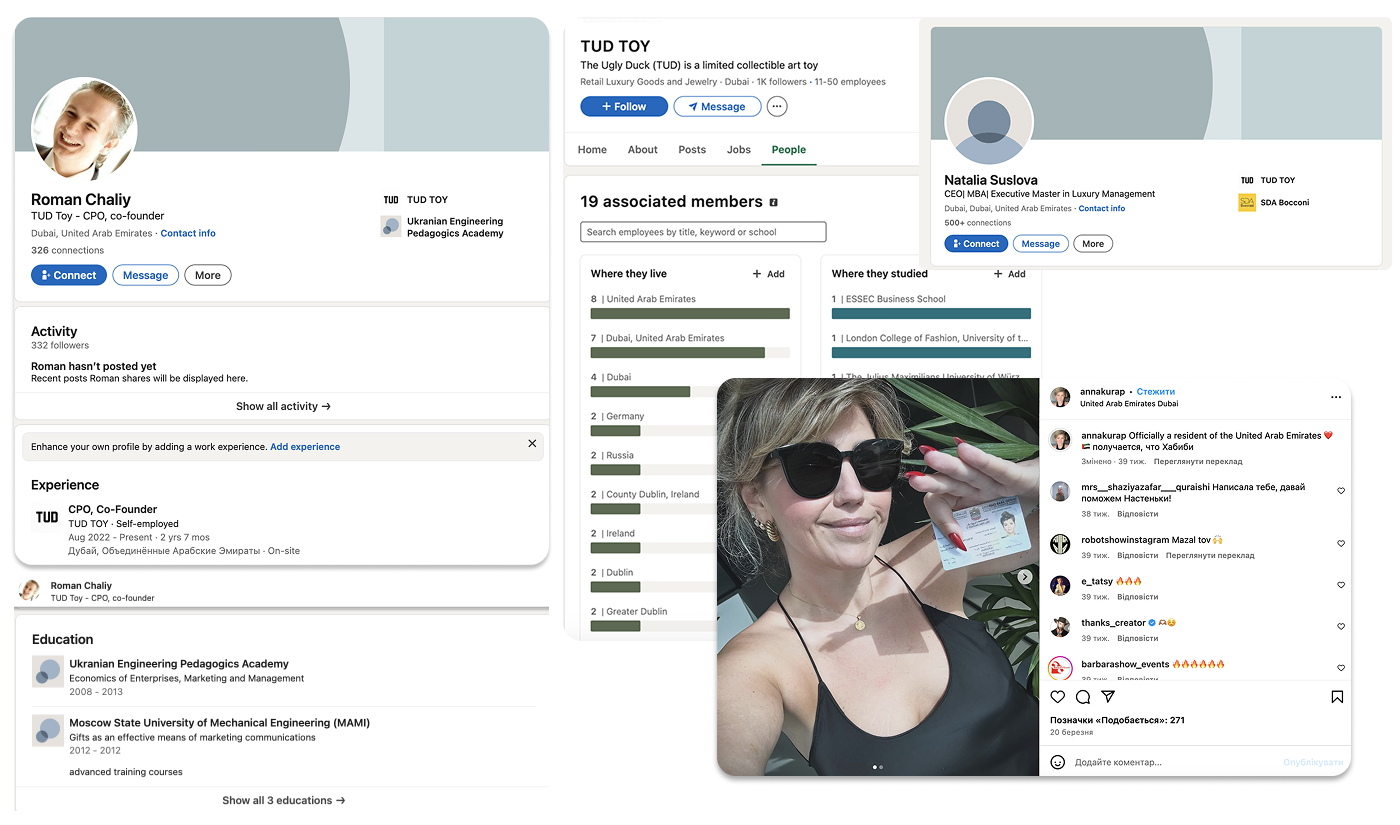Click the TUD TOY three-dot more button

tap(777, 106)
